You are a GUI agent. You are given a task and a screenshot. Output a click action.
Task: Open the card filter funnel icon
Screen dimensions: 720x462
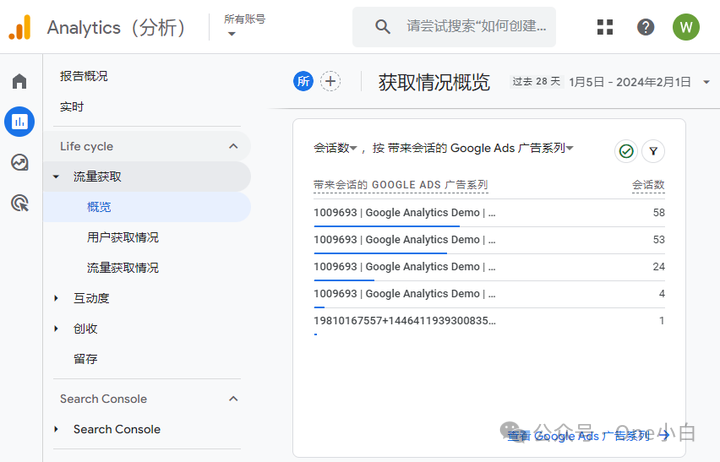pos(653,151)
